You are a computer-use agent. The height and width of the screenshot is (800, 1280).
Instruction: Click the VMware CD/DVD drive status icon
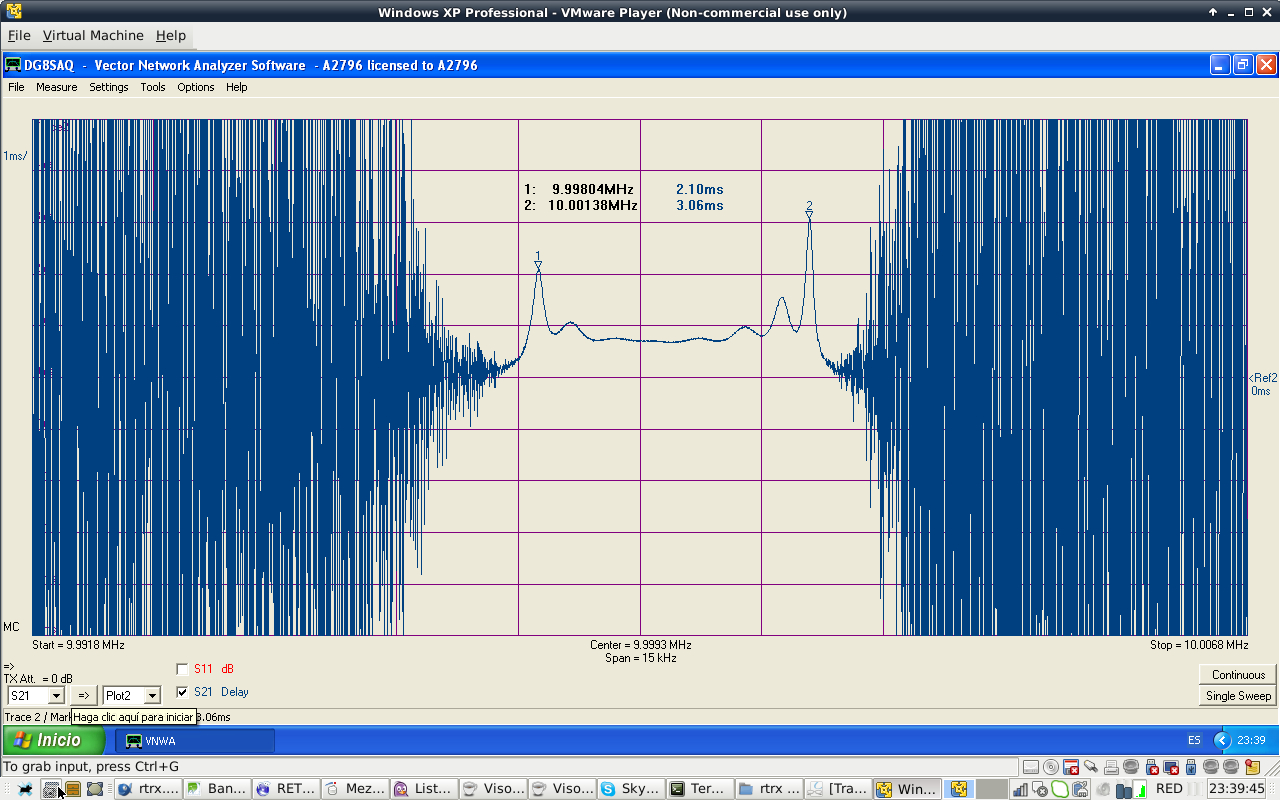point(1051,767)
